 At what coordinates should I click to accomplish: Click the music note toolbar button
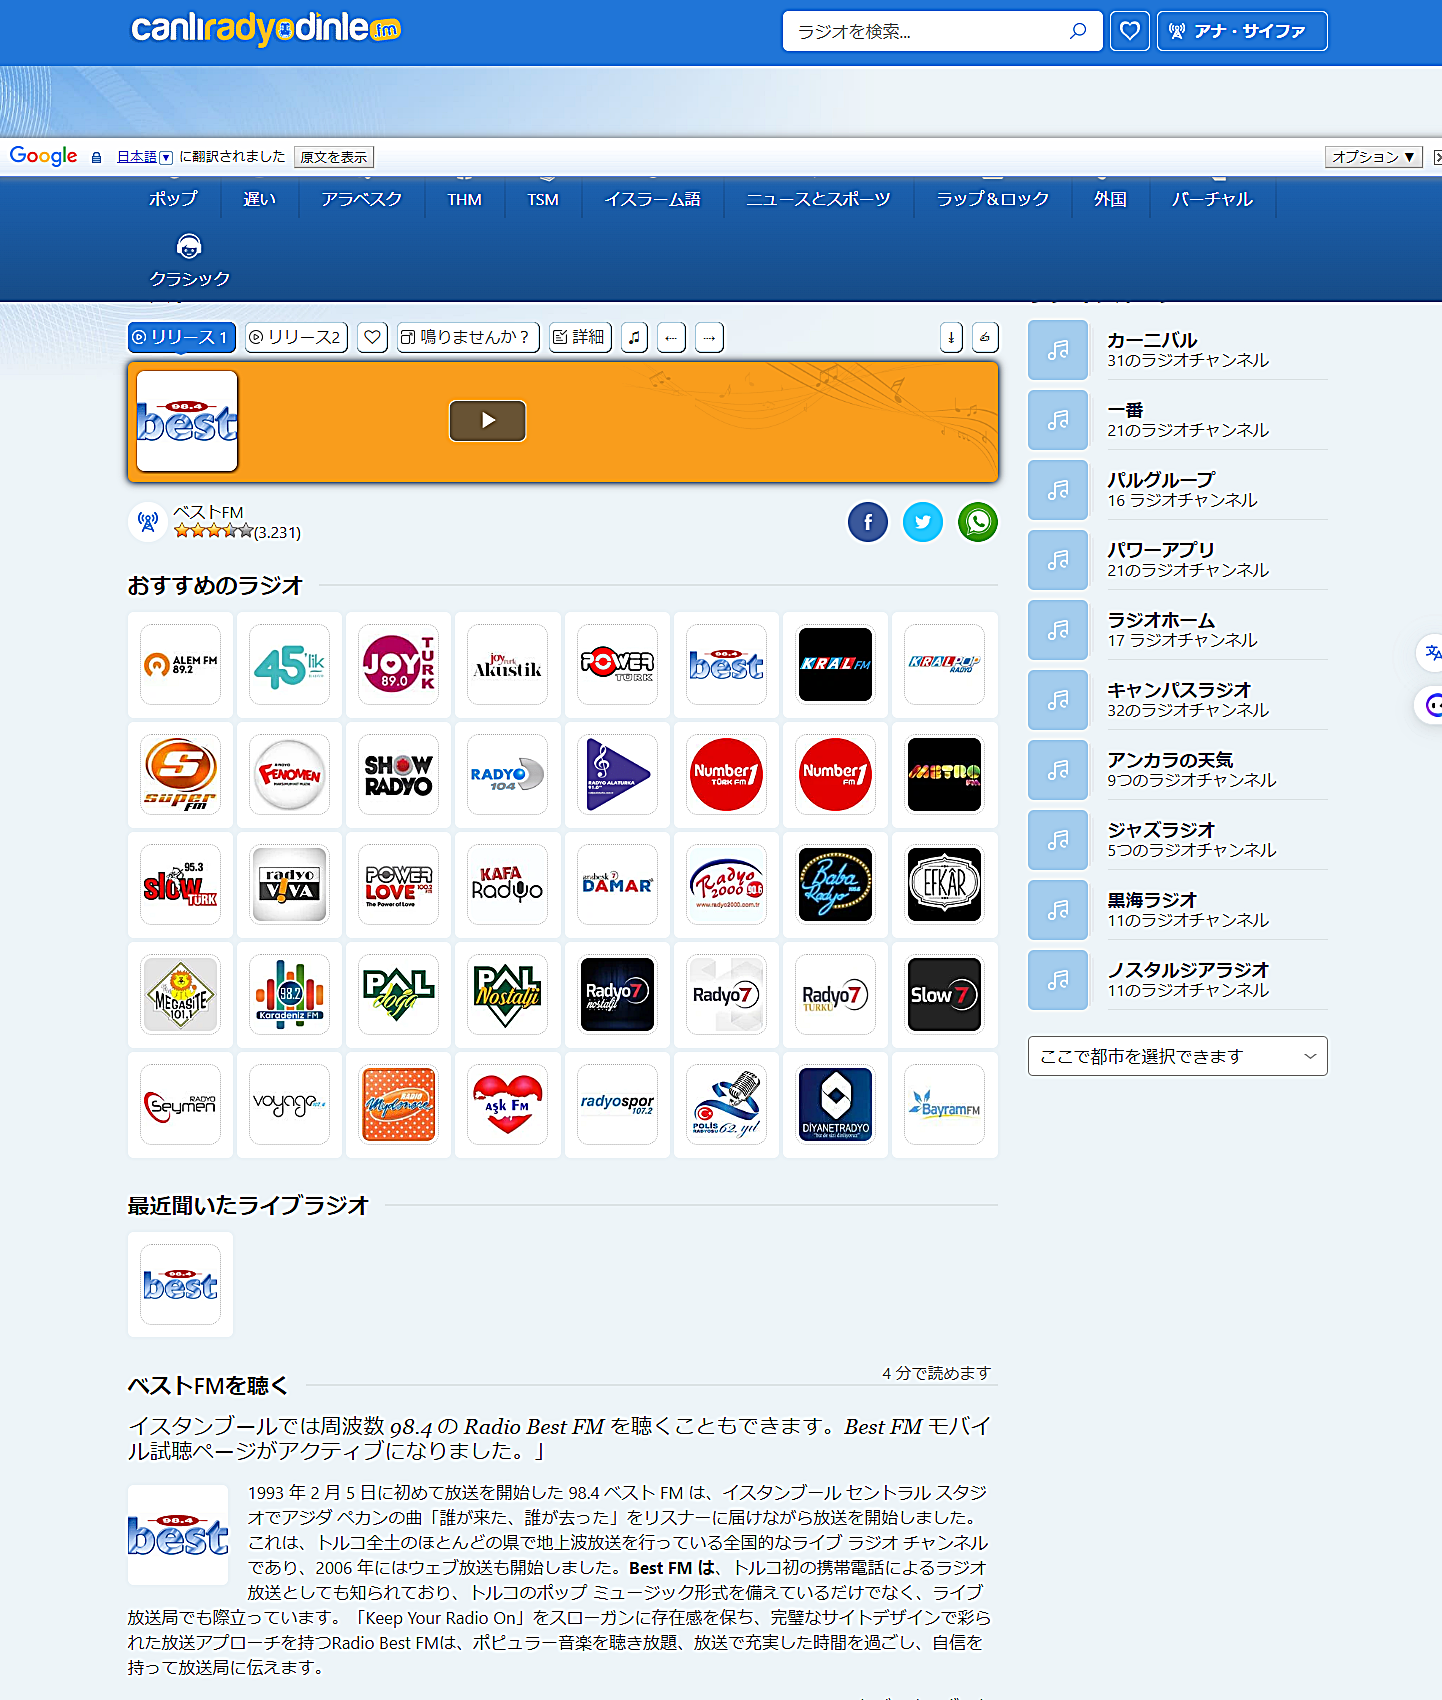point(634,338)
